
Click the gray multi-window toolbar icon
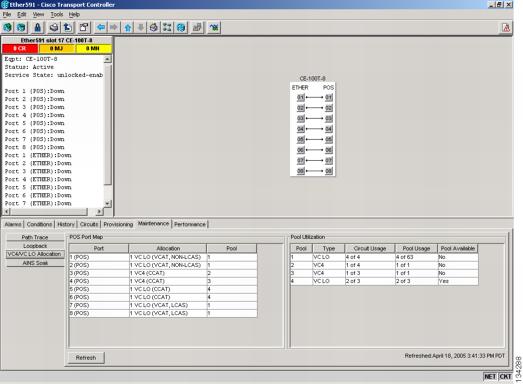(x=197, y=27)
